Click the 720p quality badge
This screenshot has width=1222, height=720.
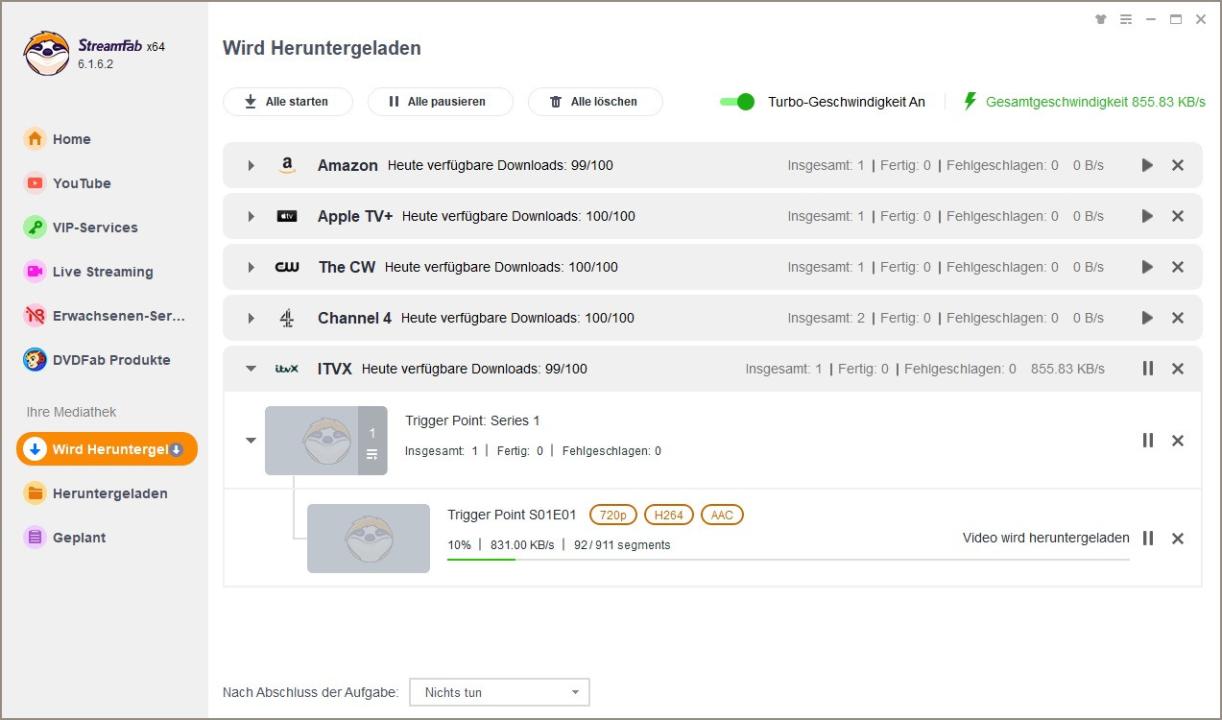click(613, 515)
